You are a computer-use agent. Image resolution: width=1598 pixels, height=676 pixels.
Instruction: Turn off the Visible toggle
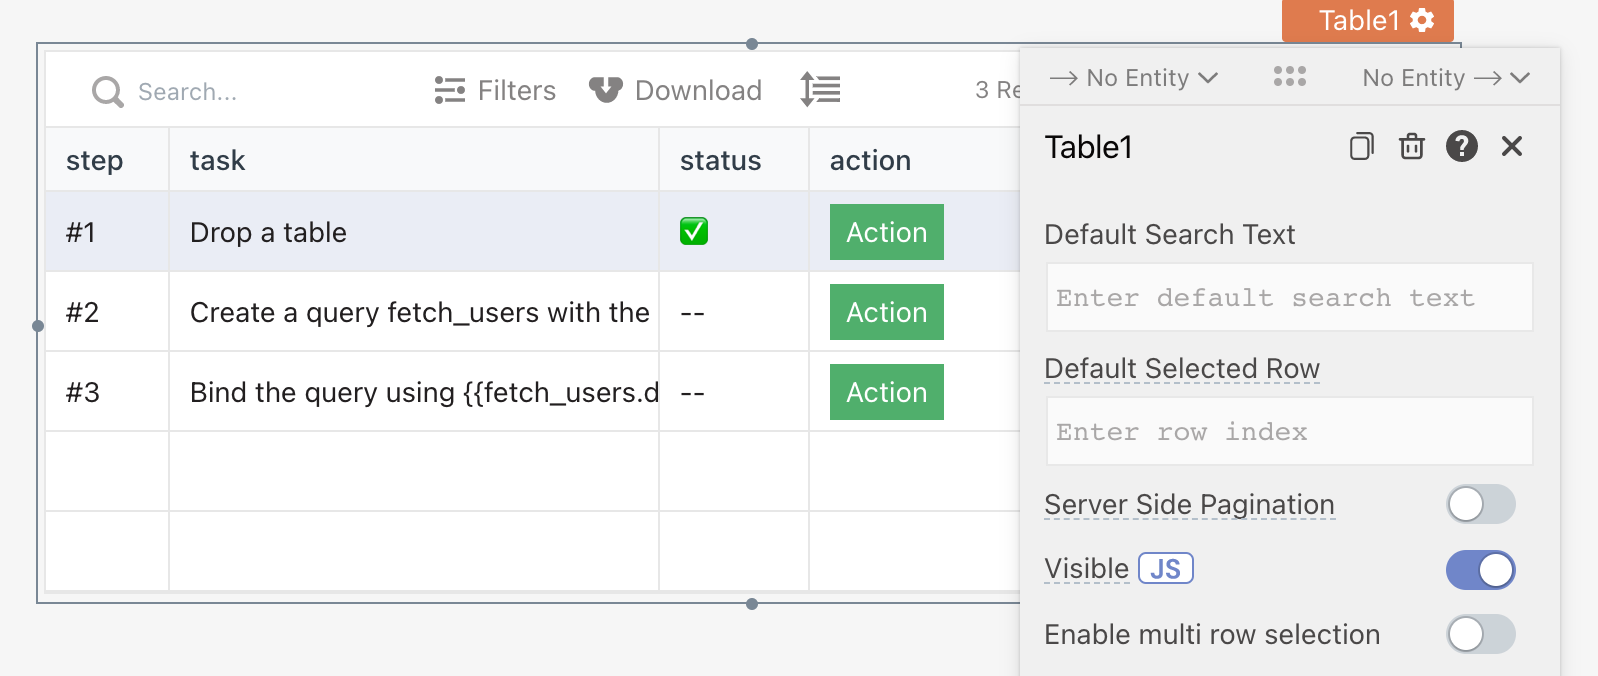(x=1480, y=570)
